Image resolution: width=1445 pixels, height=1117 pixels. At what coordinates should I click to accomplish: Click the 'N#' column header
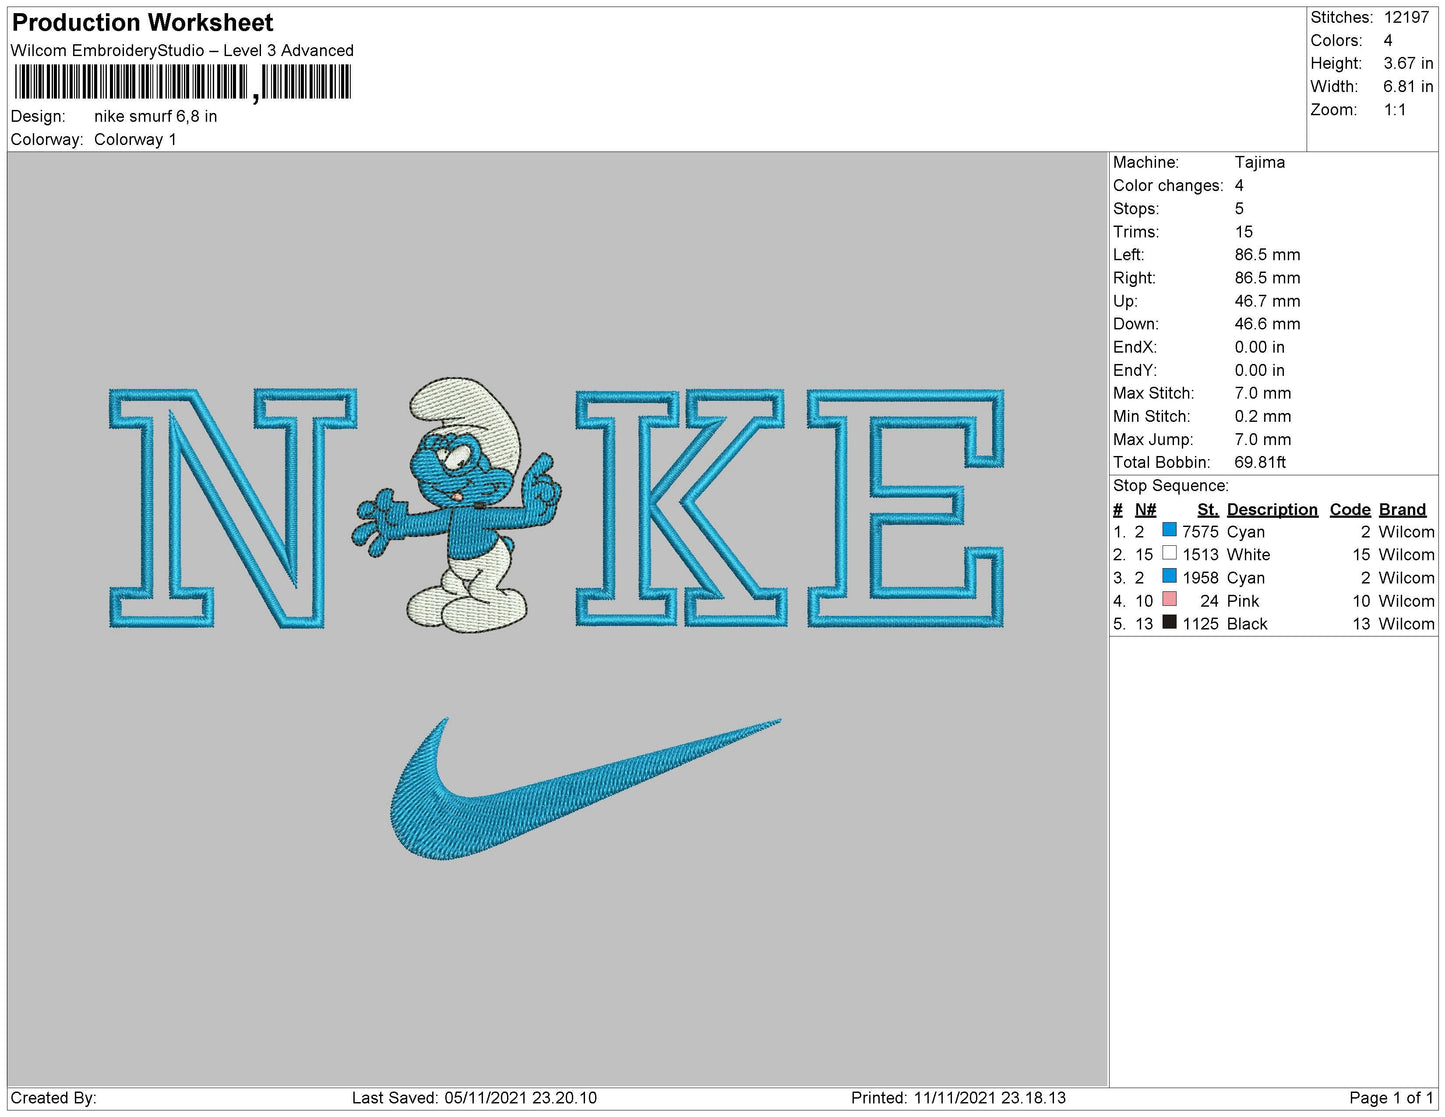tap(1145, 509)
